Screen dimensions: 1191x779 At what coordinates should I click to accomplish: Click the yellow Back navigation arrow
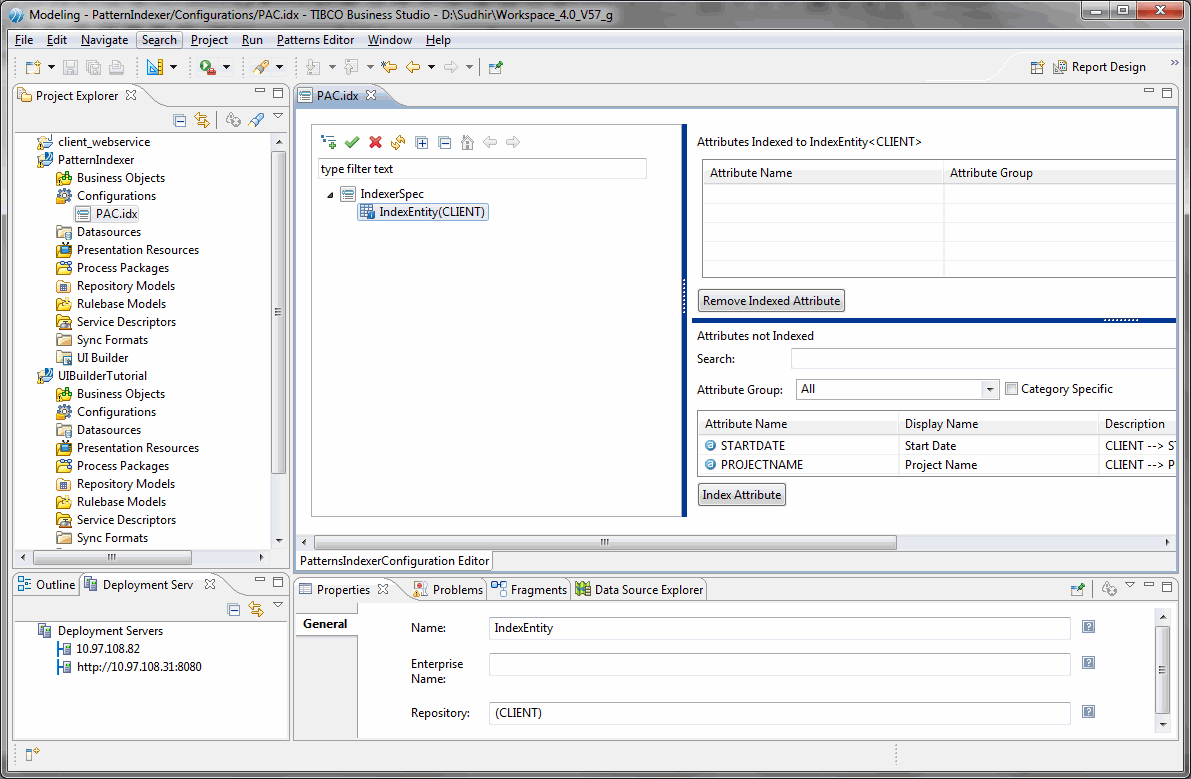click(413, 67)
